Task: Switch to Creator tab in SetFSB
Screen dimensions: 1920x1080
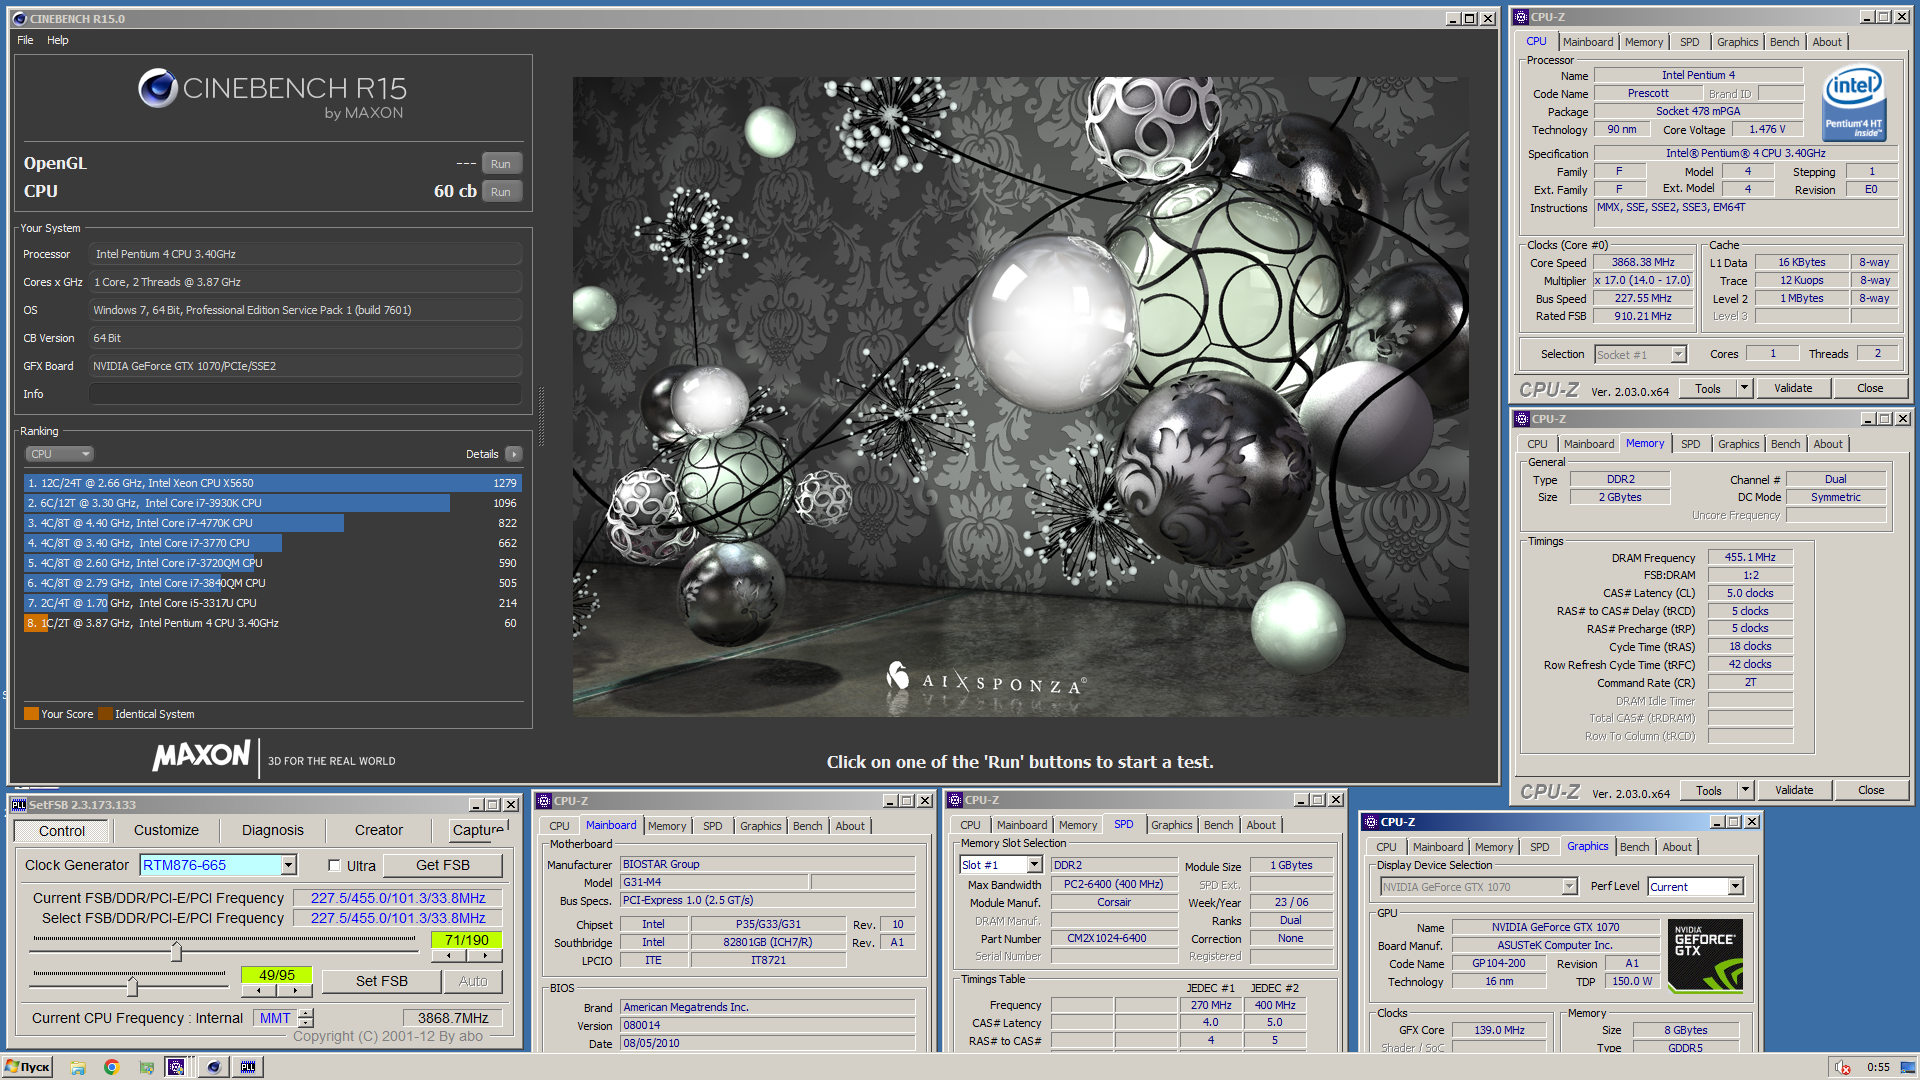Action: pos(379,831)
